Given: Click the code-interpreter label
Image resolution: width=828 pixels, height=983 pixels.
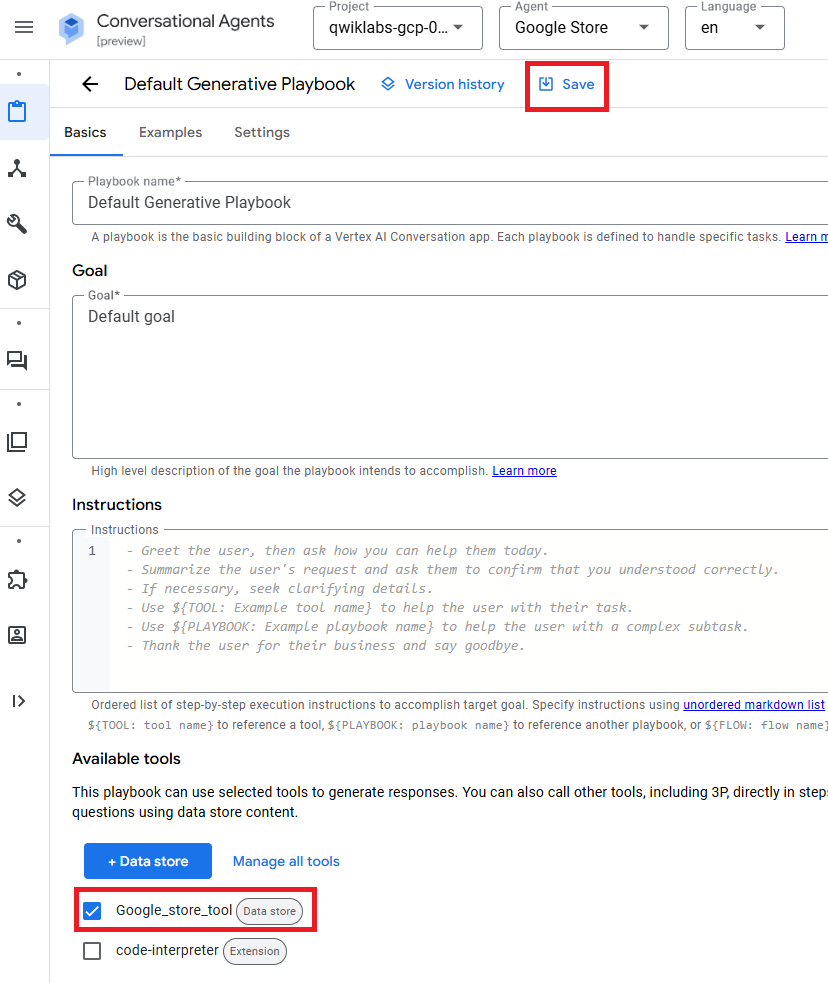Looking at the screenshot, I should (x=167, y=950).
